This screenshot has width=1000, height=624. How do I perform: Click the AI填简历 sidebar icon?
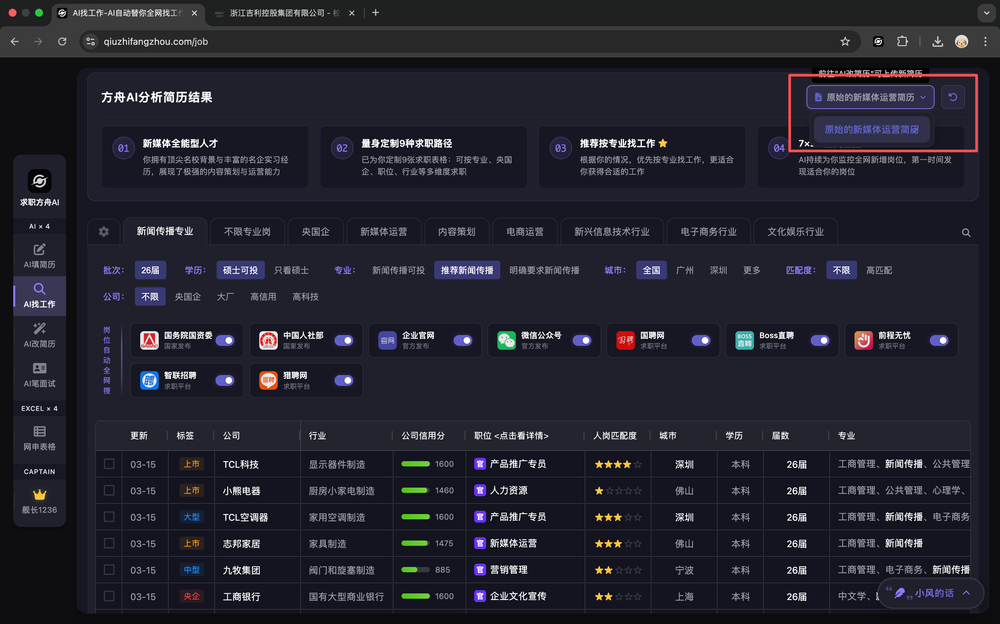pos(40,255)
